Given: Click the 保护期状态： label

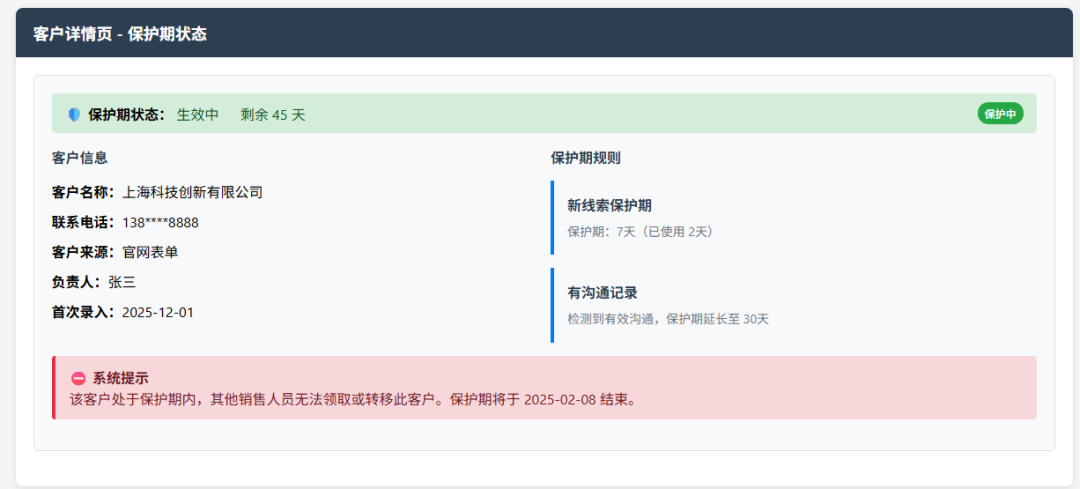Looking at the screenshot, I should coord(127,115).
